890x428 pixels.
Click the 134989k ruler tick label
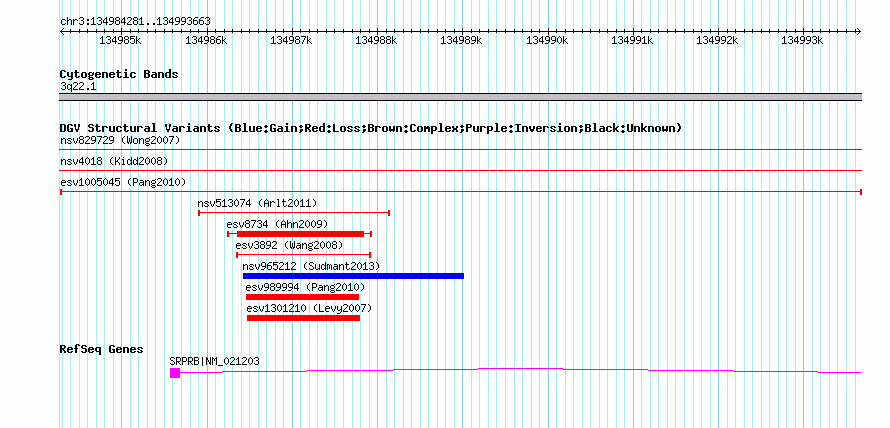(461, 41)
